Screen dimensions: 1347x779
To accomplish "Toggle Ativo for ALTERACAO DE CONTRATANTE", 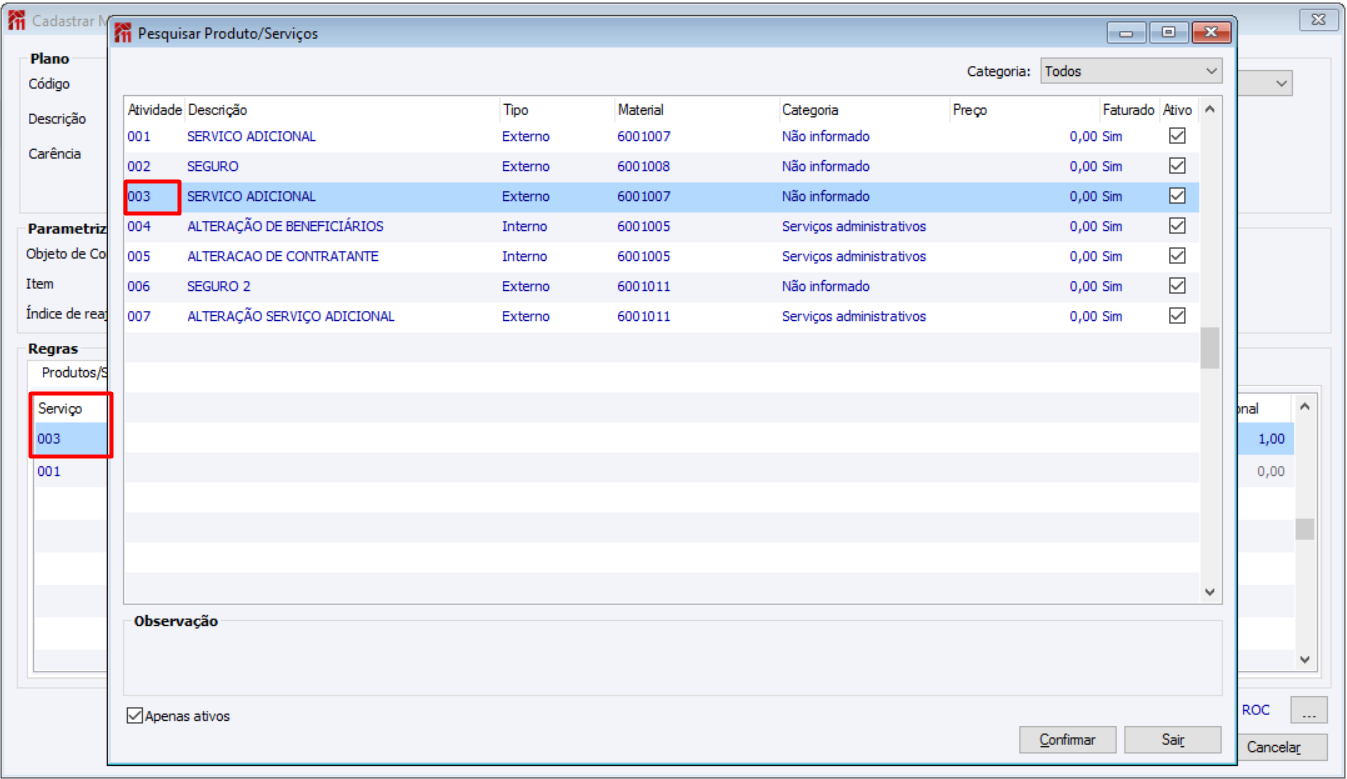I will point(1177,256).
